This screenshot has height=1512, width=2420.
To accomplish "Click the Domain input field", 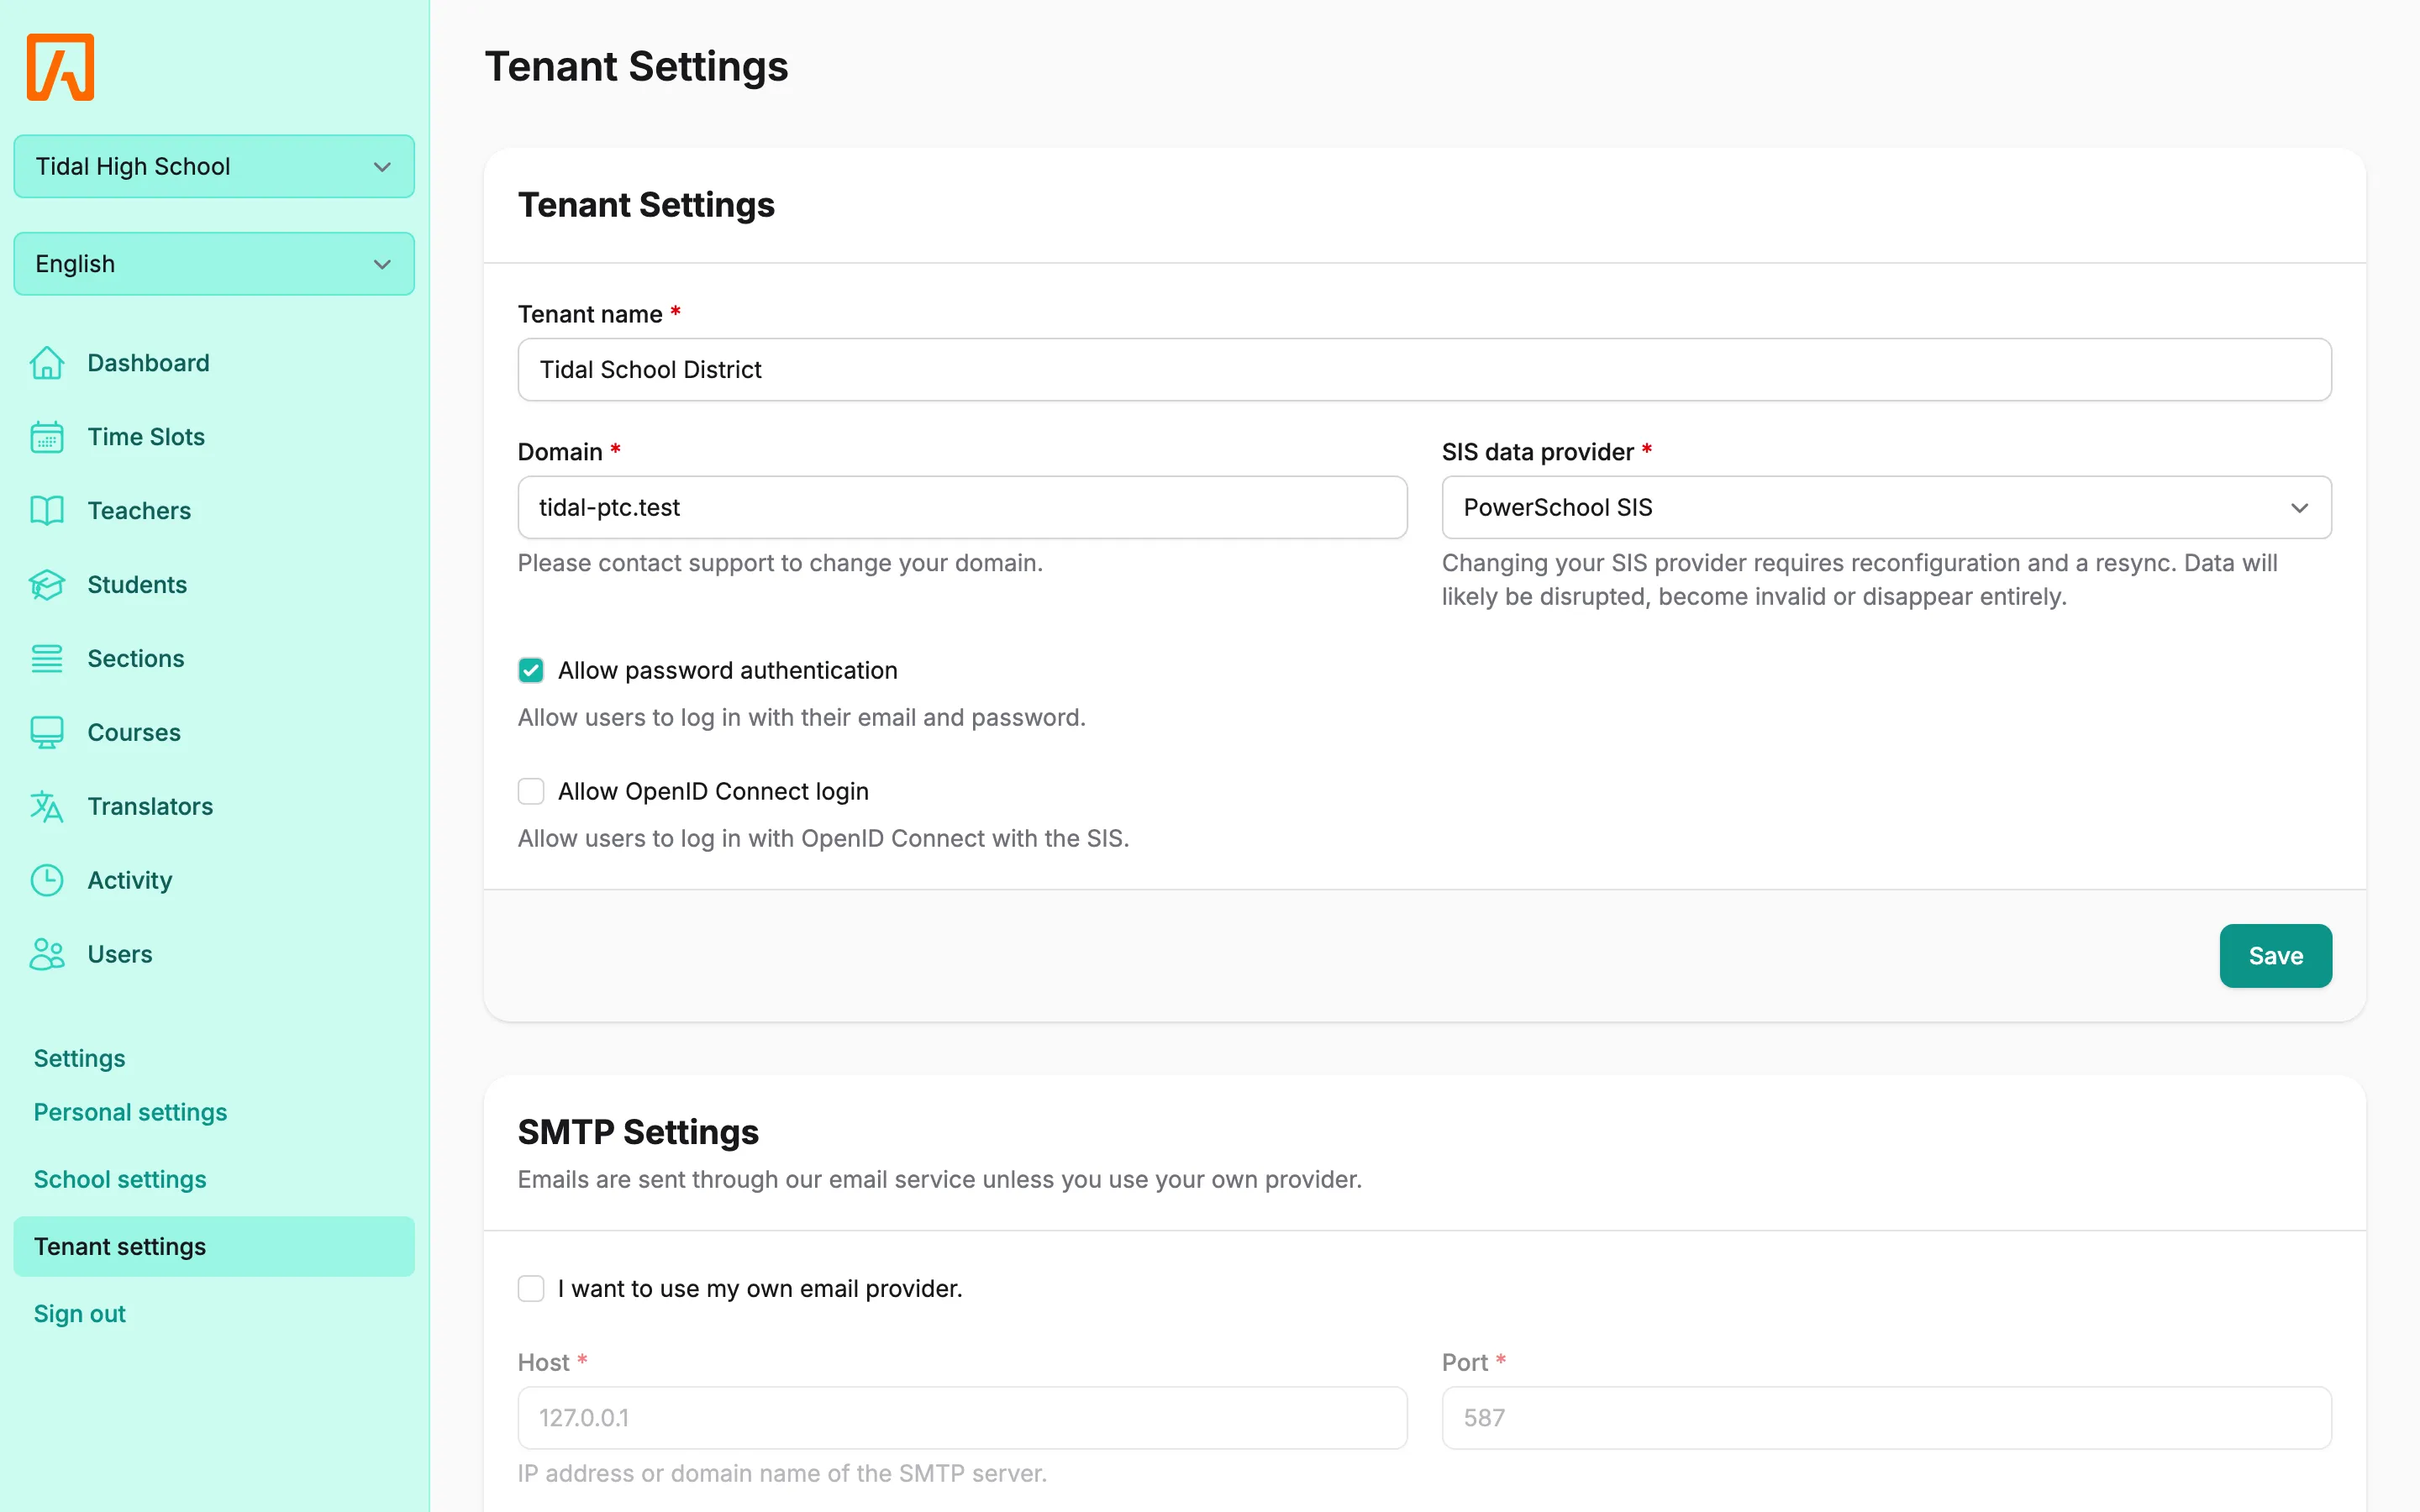I will pos(962,507).
